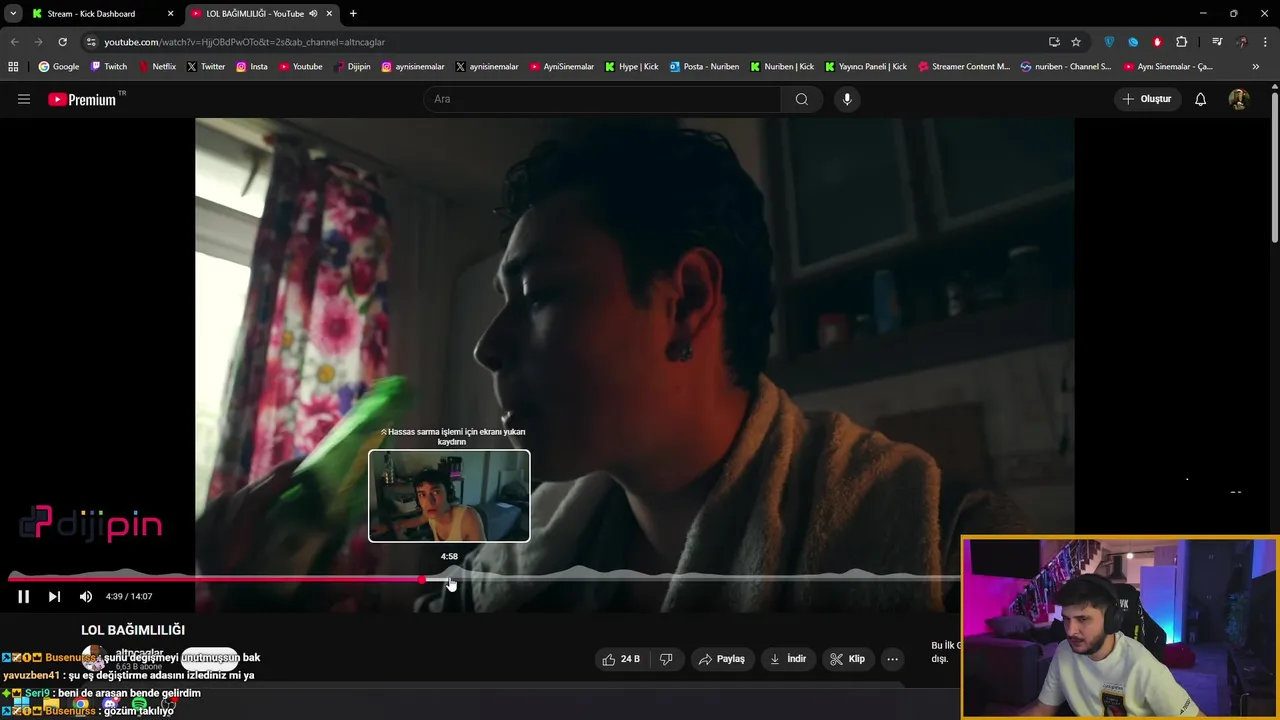
Task: Click the 4:58 preview thumbnail
Action: (449, 496)
